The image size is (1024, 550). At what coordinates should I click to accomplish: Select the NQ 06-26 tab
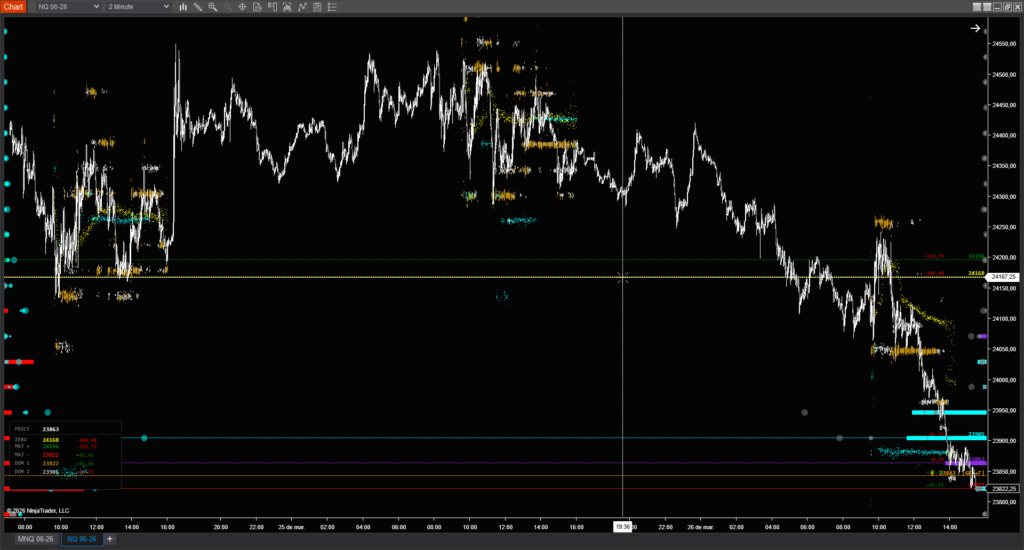coord(81,539)
